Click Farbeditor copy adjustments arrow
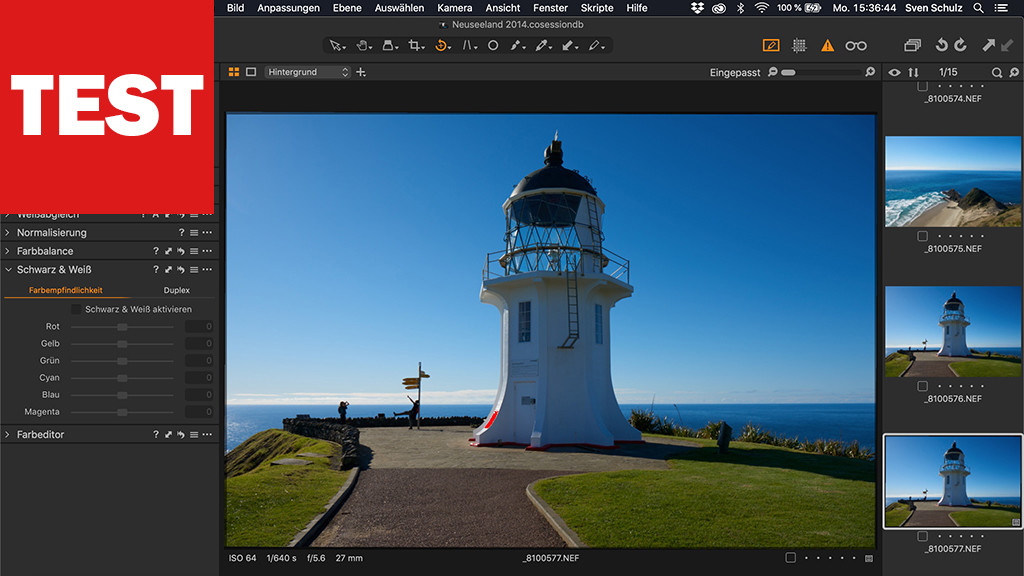 point(168,434)
